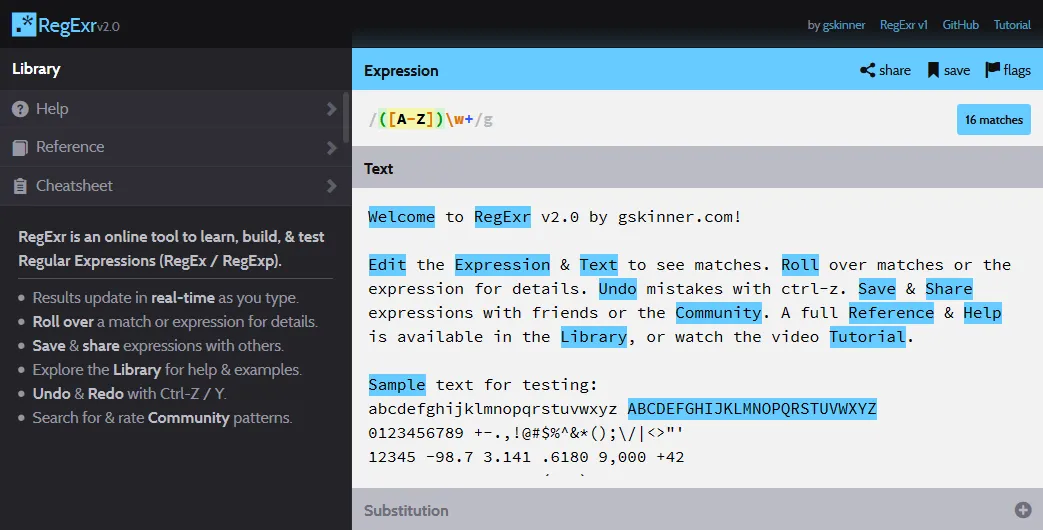Click the '0123456789' text line
The width and height of the screenshot is (1043, 530).
point(525,433)
